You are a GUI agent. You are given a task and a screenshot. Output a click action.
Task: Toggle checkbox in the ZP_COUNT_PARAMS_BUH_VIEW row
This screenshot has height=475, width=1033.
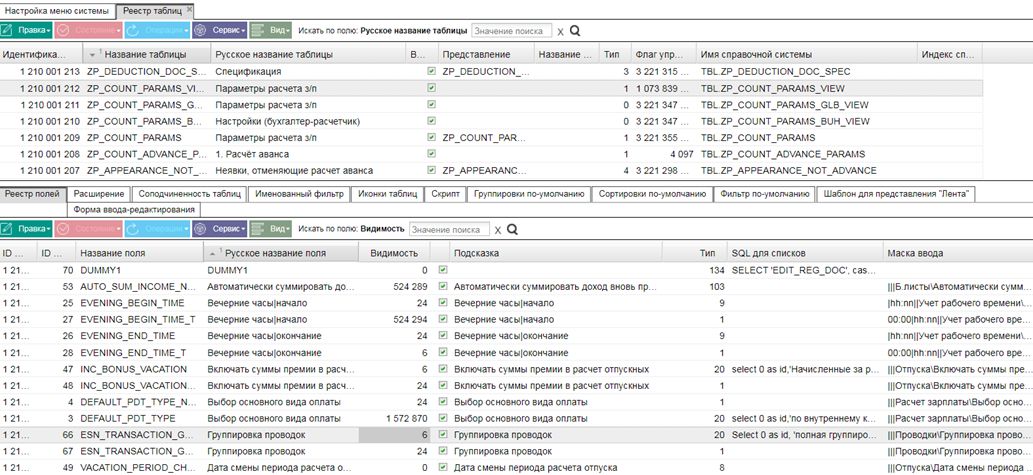[432, 121]
